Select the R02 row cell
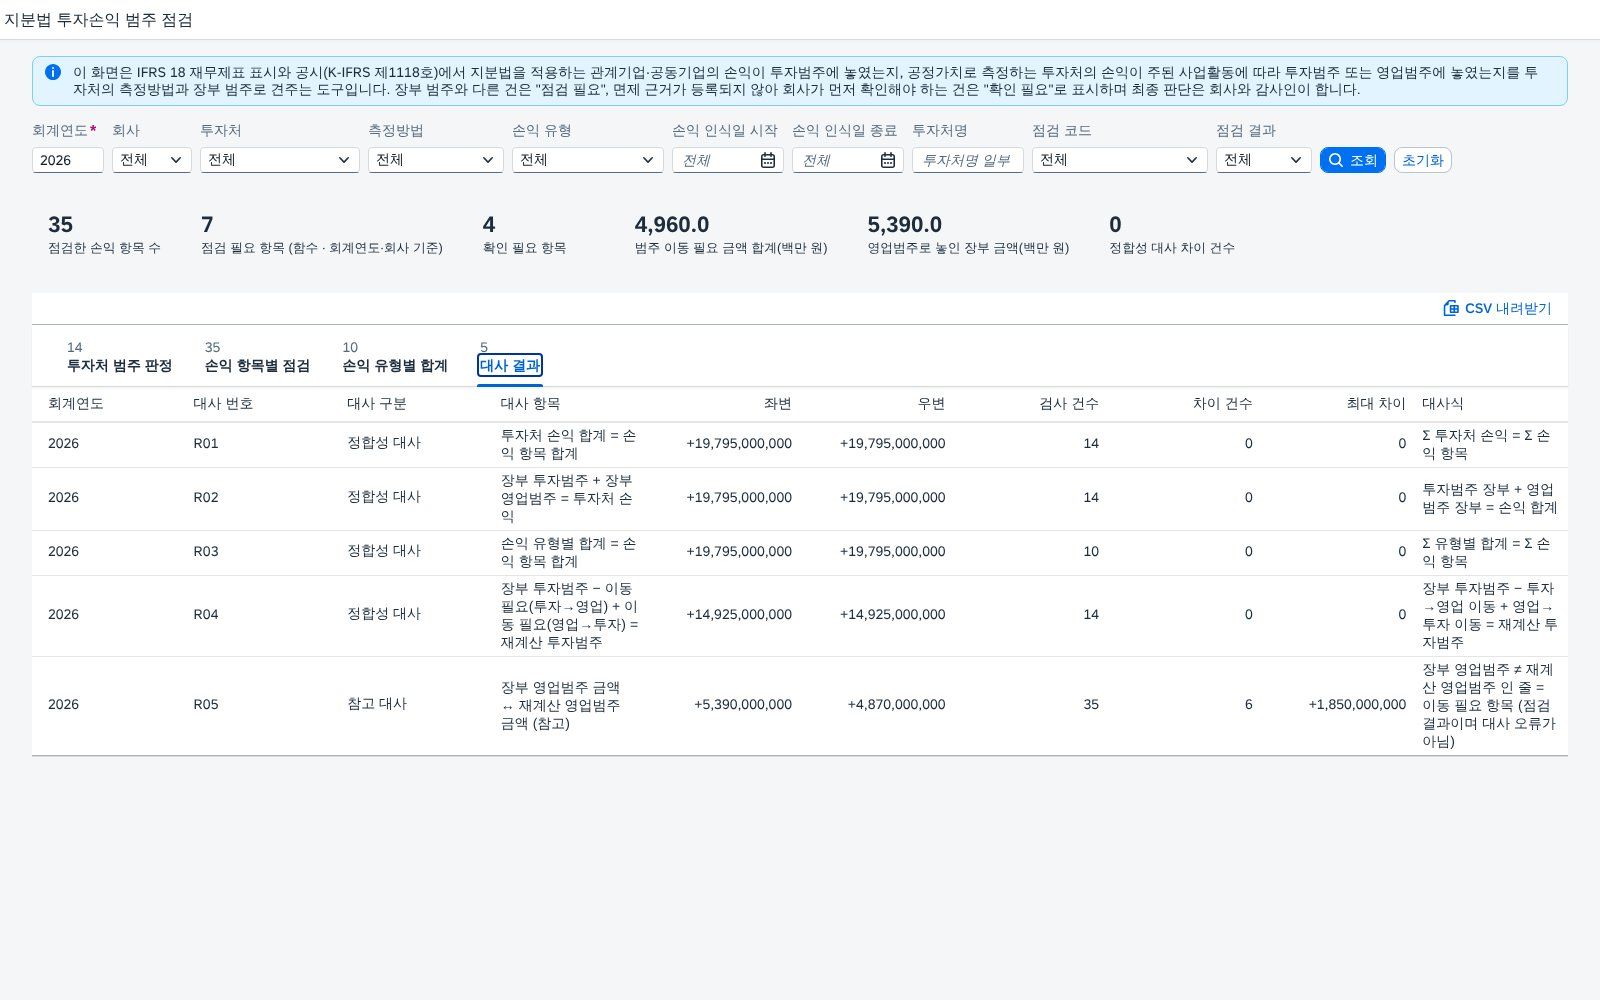Screen dimensions: 1600x1000 pyautogui.click(x=206, y=498)
